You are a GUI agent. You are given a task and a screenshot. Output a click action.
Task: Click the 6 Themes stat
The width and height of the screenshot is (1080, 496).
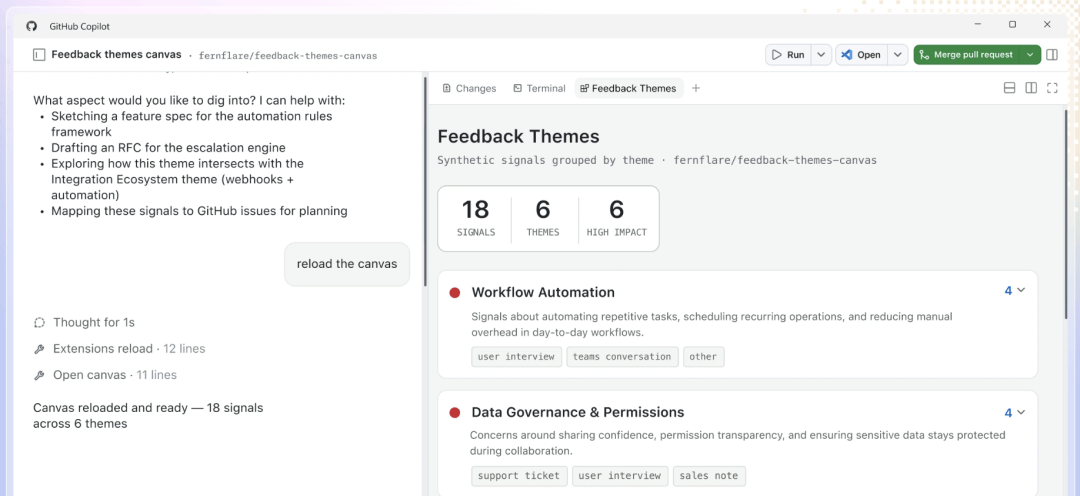pyautogui.click(x=543, y=218)
